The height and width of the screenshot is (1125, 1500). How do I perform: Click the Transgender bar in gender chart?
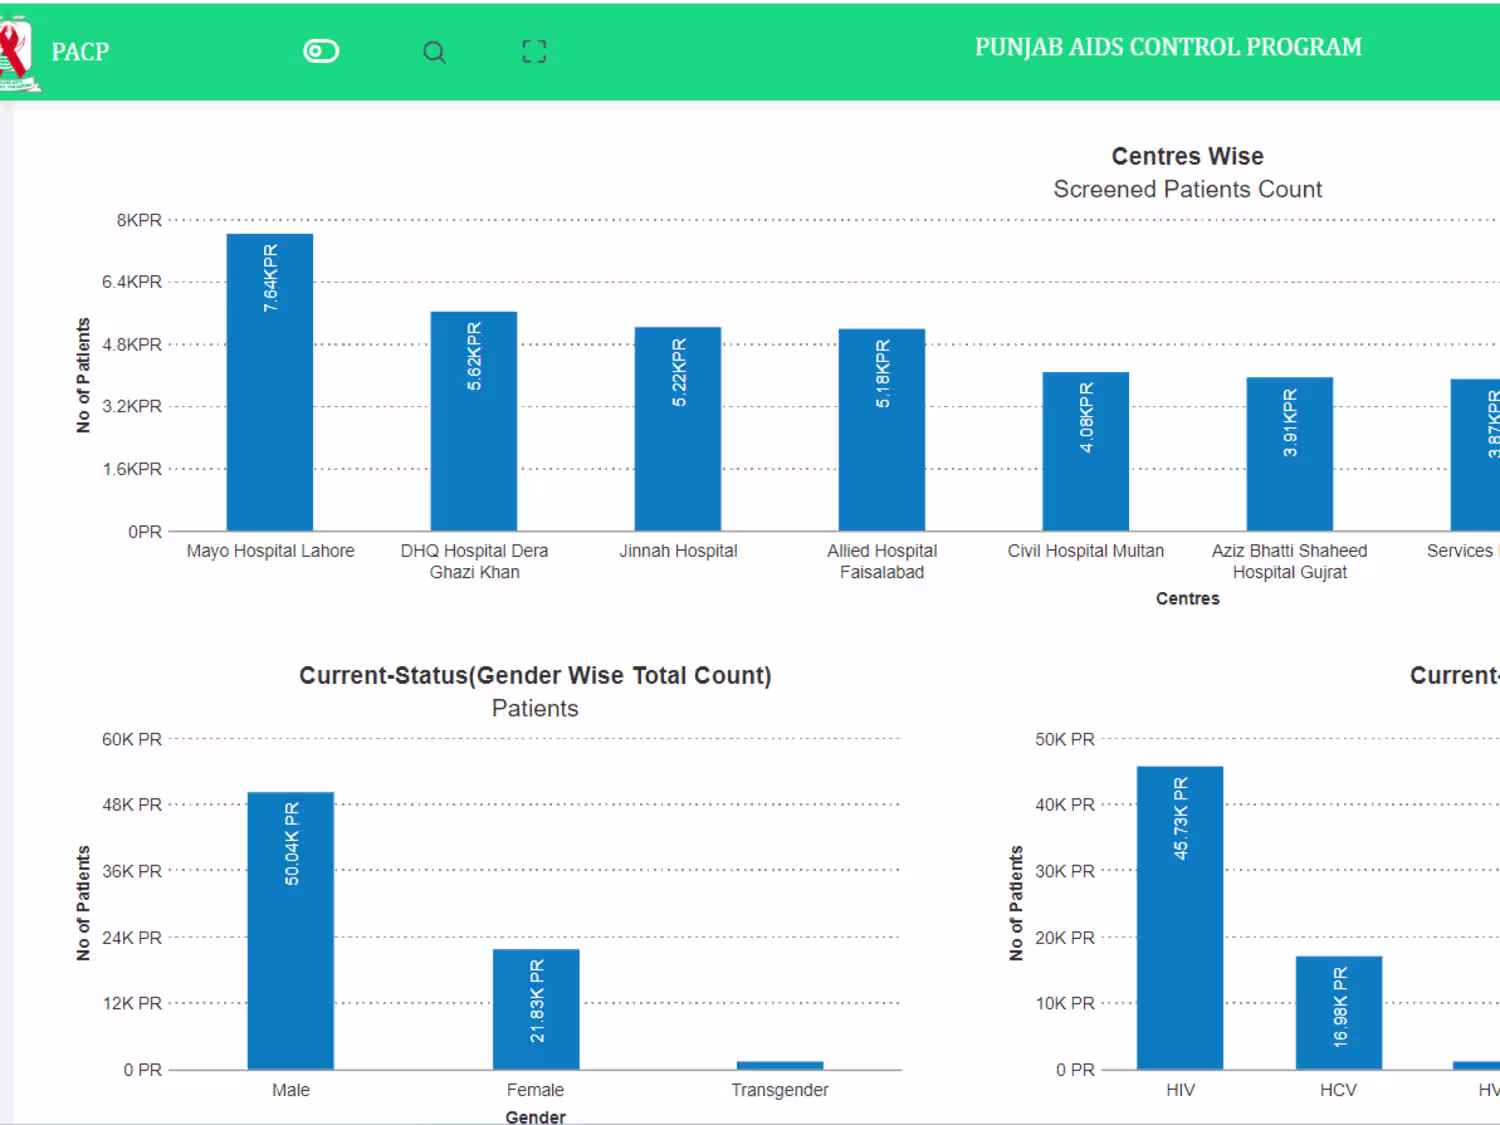[780, 1066]
